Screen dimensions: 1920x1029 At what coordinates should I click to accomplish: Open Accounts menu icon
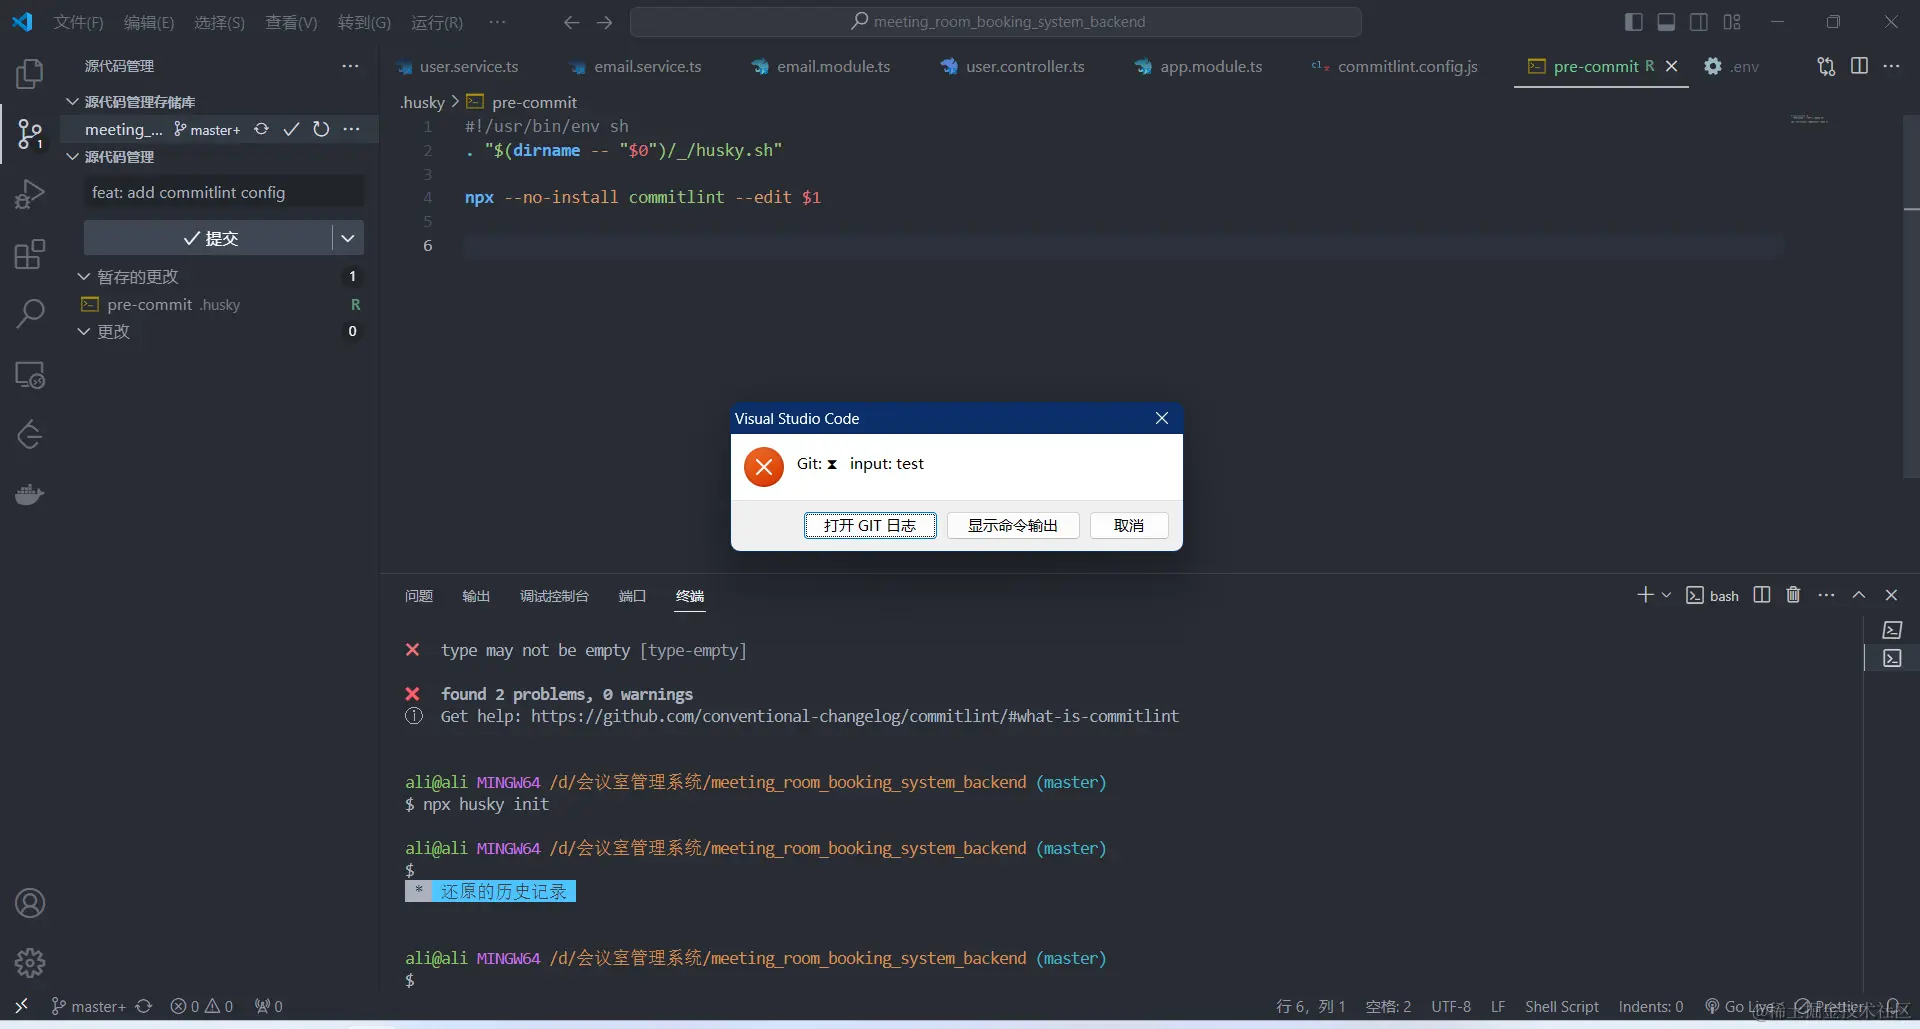[30, 904]
